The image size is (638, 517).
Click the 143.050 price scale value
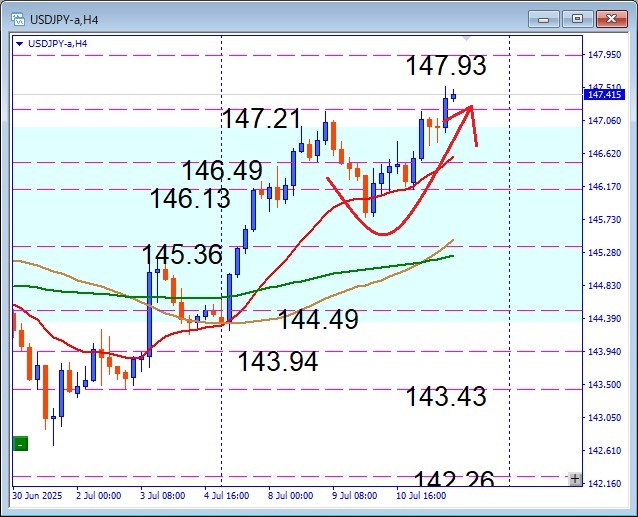click(x=605, y=418)
